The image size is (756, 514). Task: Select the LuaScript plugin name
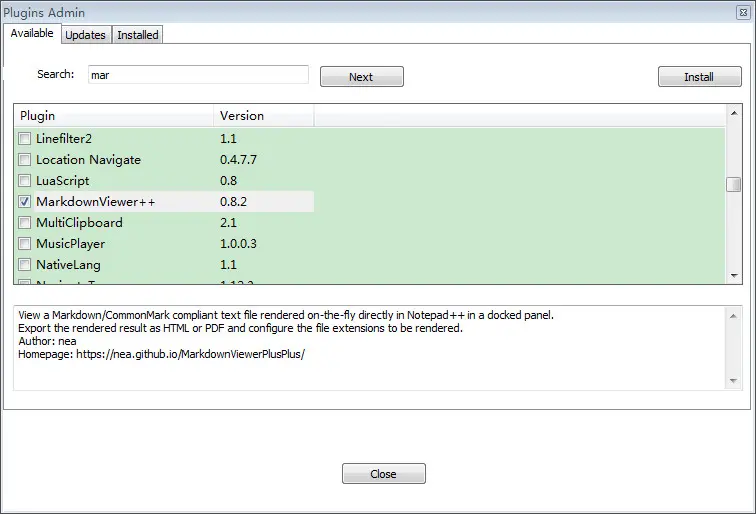(63, 181)
